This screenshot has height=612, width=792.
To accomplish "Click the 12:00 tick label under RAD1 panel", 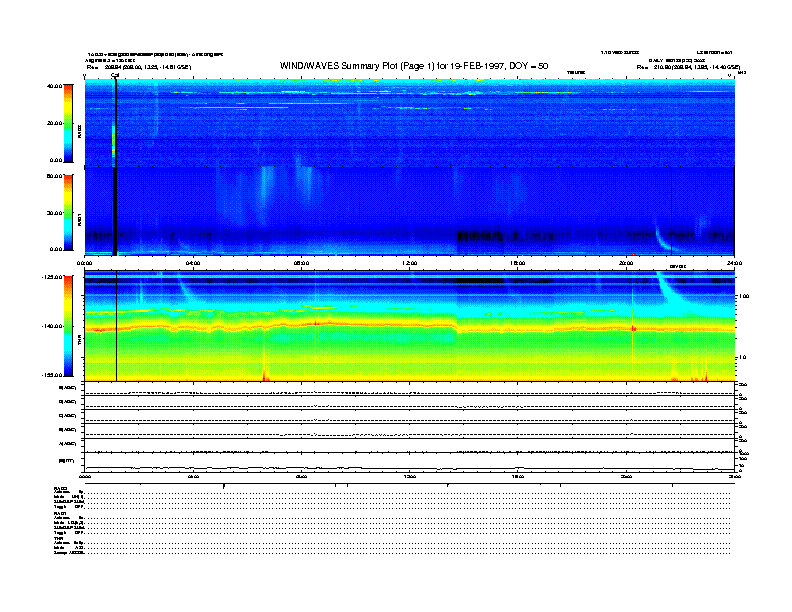I will point(410,263).
